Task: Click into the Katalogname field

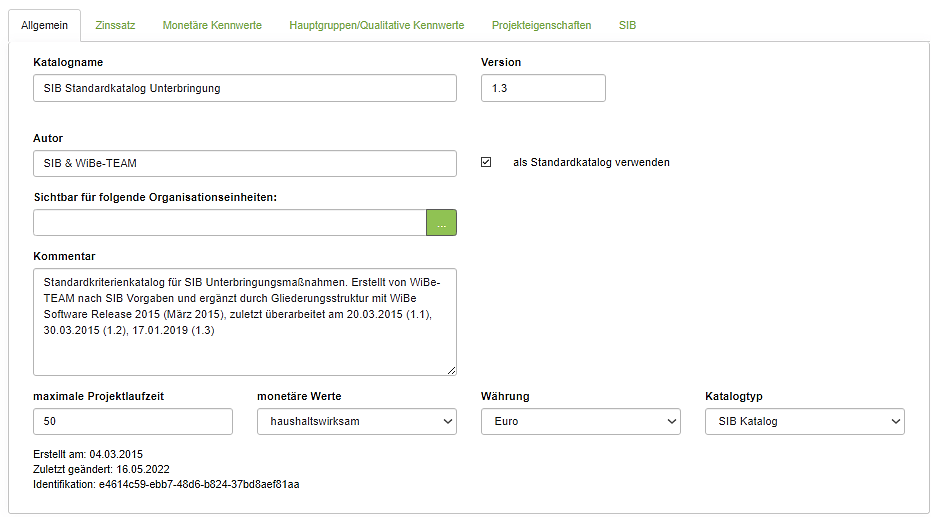Action: pyautogui.click(x=244, y=88)
